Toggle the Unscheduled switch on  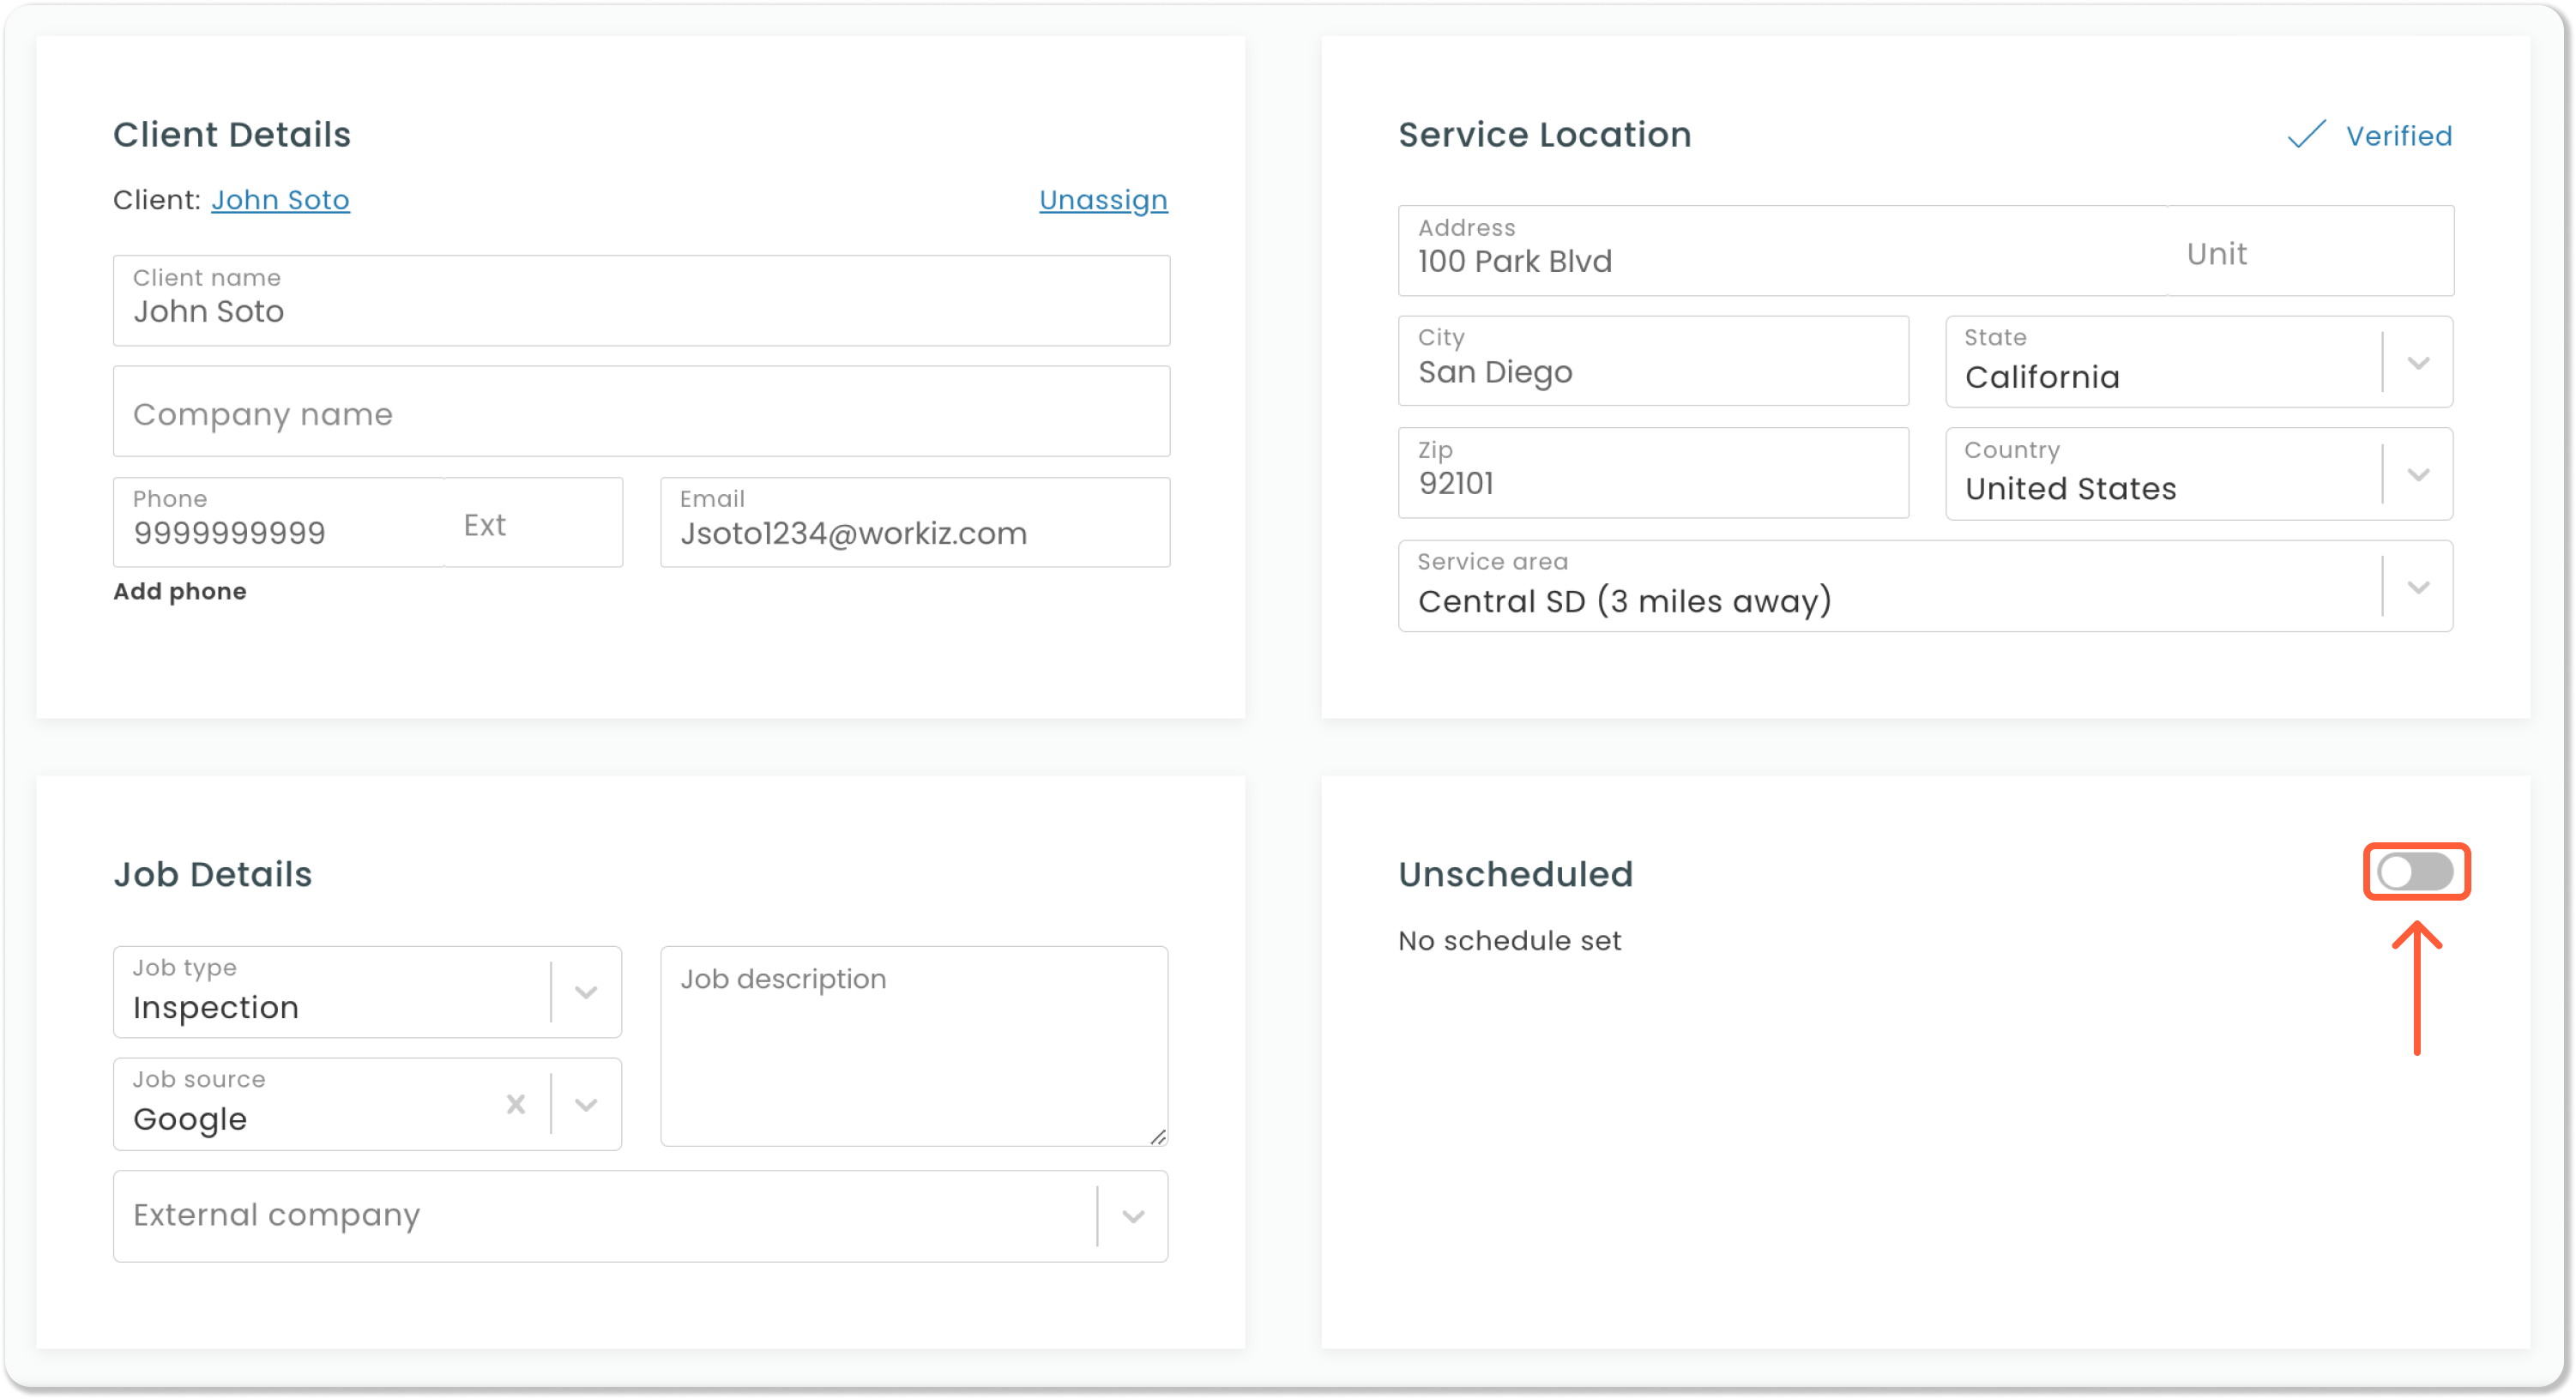[2415, 871]
